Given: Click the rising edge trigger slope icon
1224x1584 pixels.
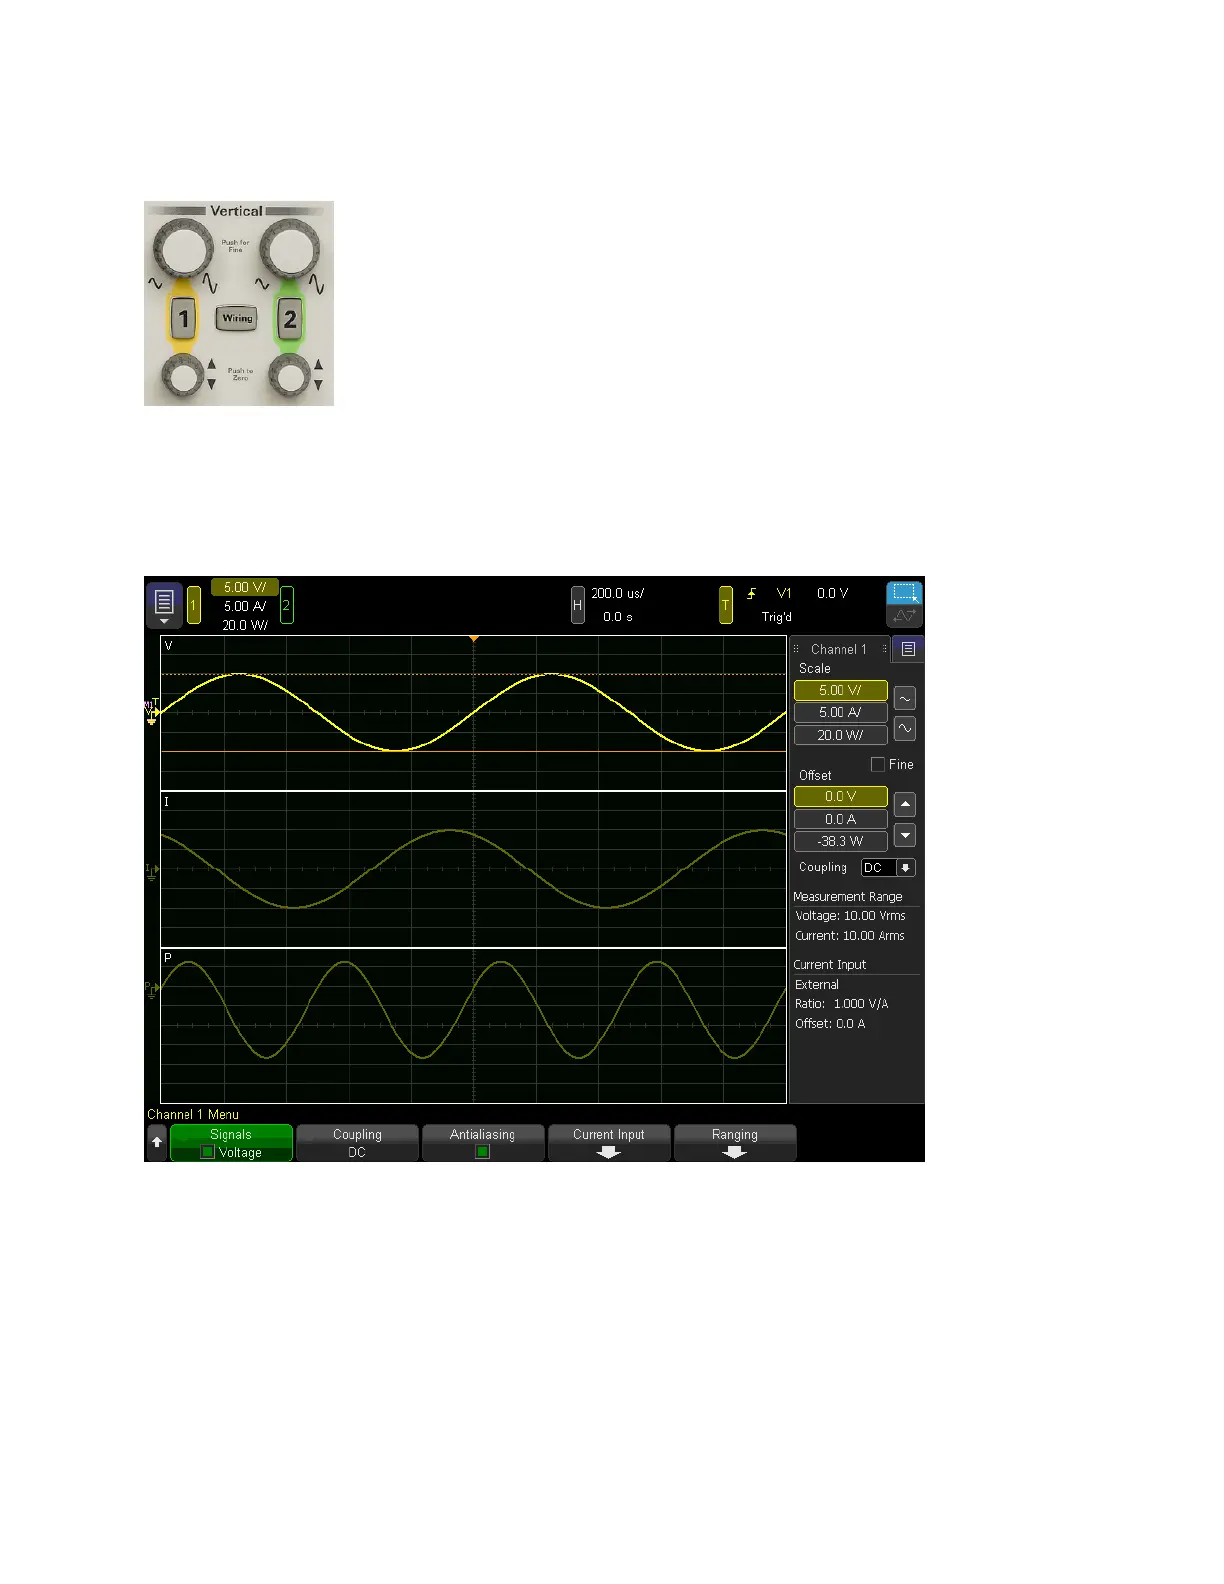Looking at the screenshot, I should click(x=752, y=594).
